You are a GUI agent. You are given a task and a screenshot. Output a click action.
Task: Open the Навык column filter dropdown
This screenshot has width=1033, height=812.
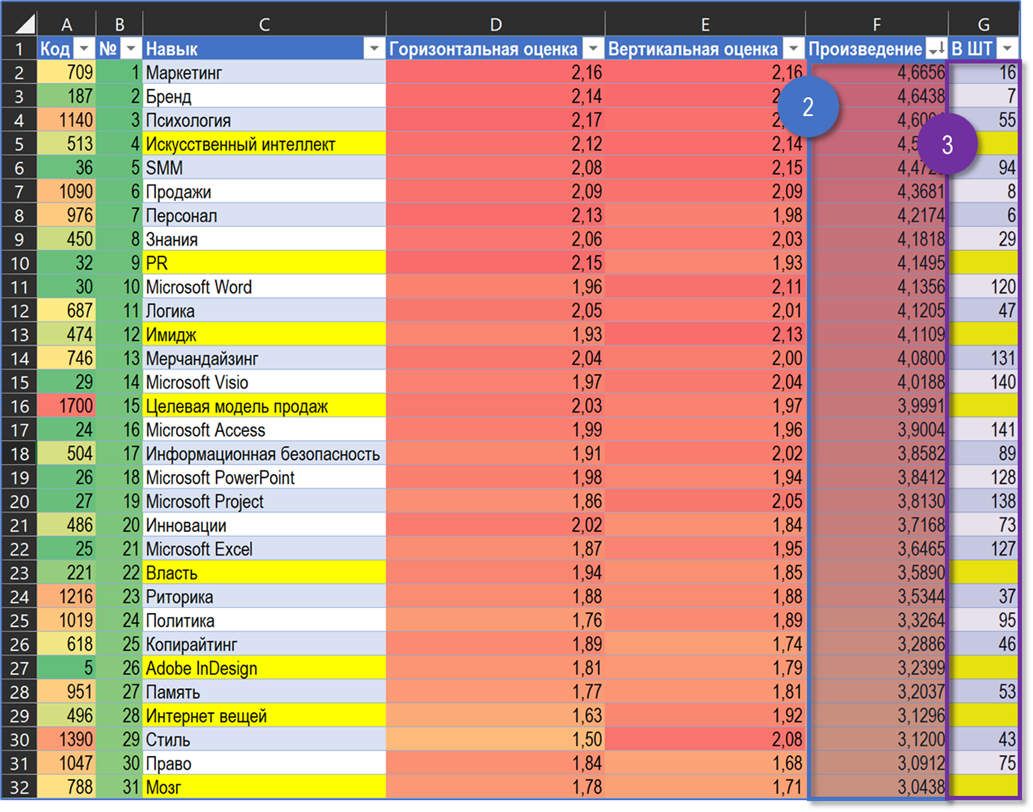374,49
